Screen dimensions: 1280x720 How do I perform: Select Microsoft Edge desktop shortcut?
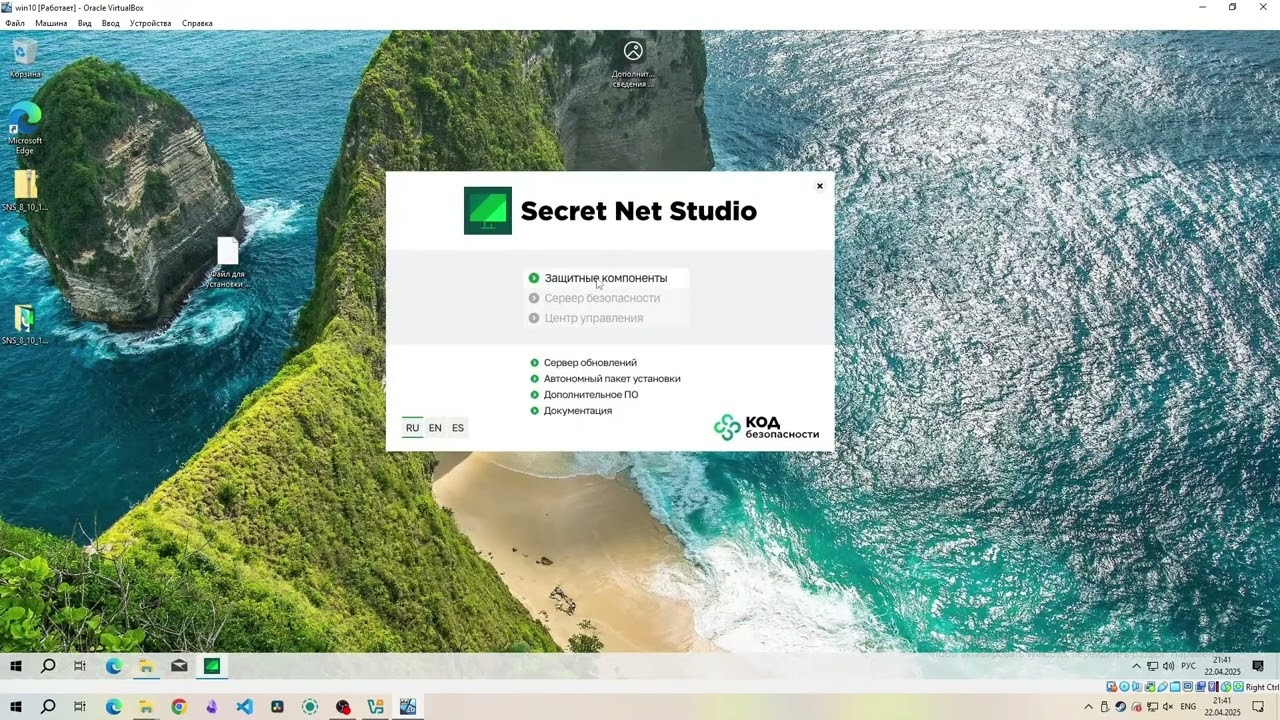(25, 128)
